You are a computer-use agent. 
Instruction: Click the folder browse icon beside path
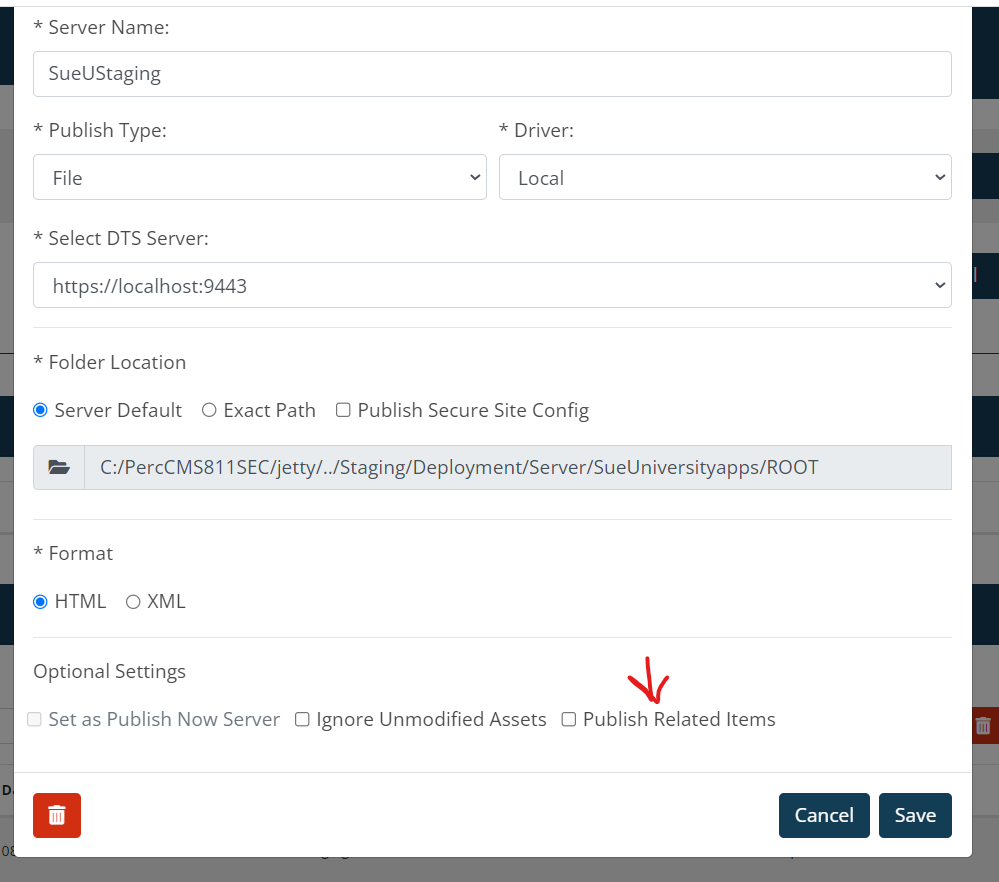59,467
